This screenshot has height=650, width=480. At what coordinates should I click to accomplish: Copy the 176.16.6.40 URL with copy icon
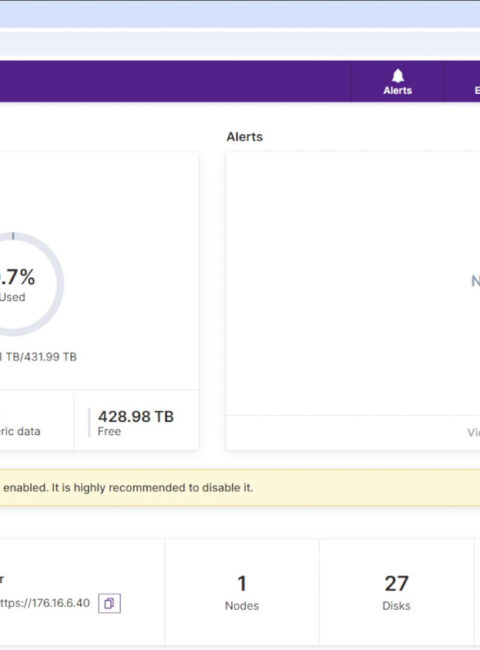109,603
